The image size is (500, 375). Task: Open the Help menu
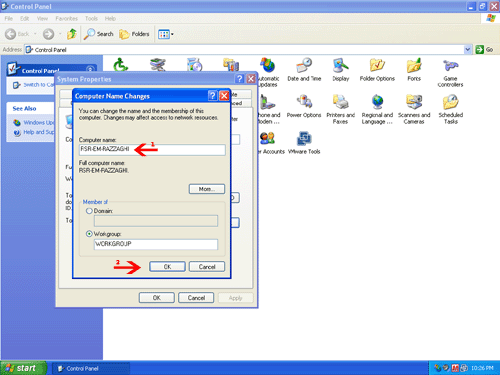(x=110, y=18)
